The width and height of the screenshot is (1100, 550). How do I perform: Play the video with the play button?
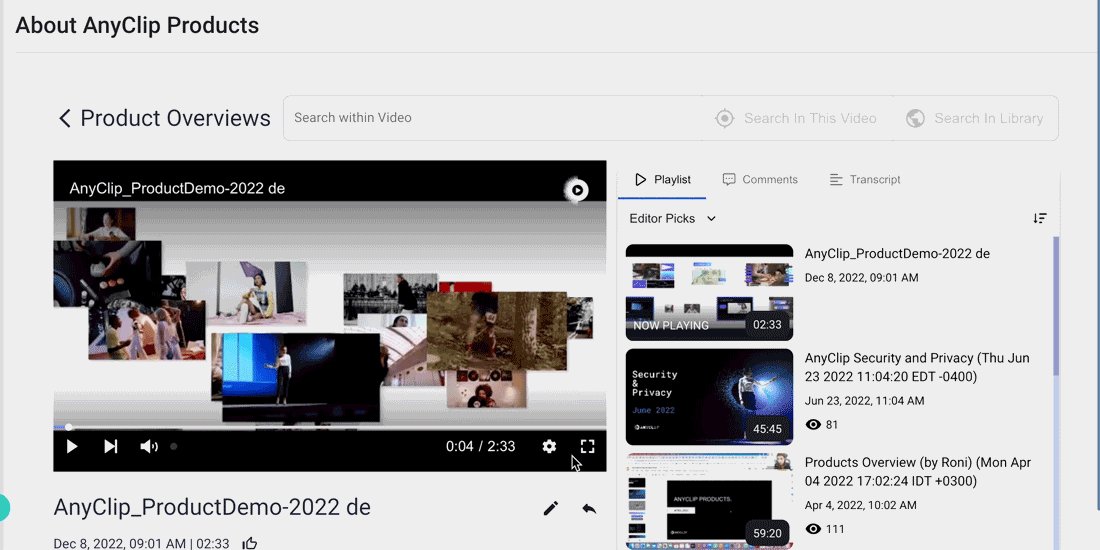pyautogui.click(x=72, y=446)
